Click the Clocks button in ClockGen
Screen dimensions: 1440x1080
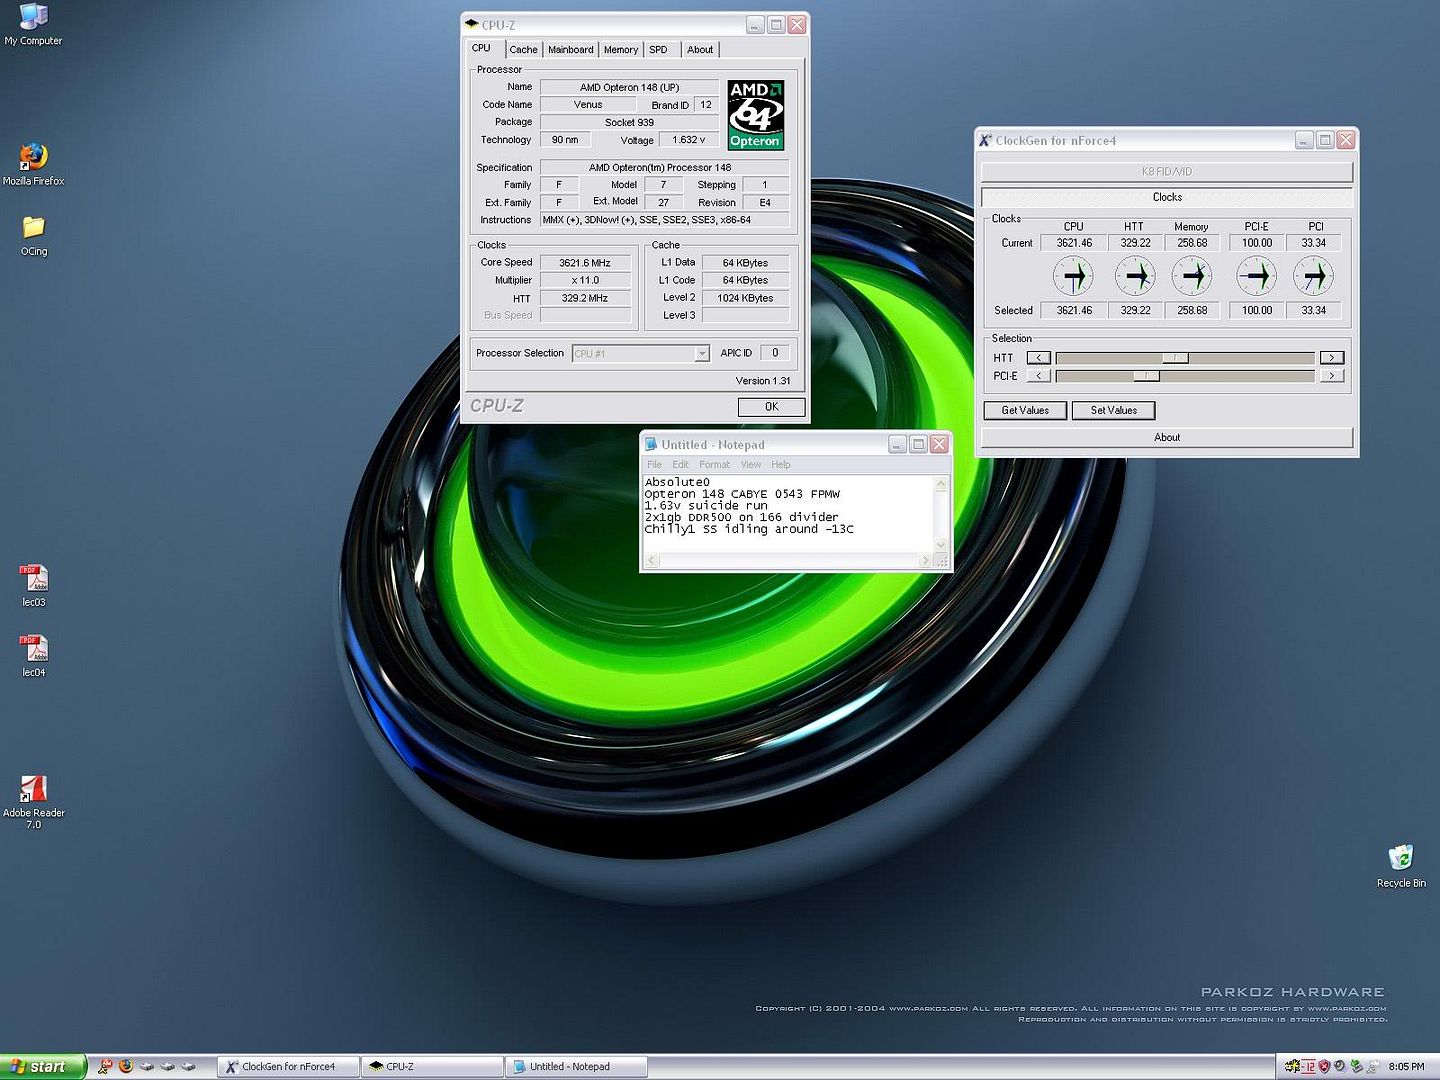pyautogui.click(x=1167, y=197)
